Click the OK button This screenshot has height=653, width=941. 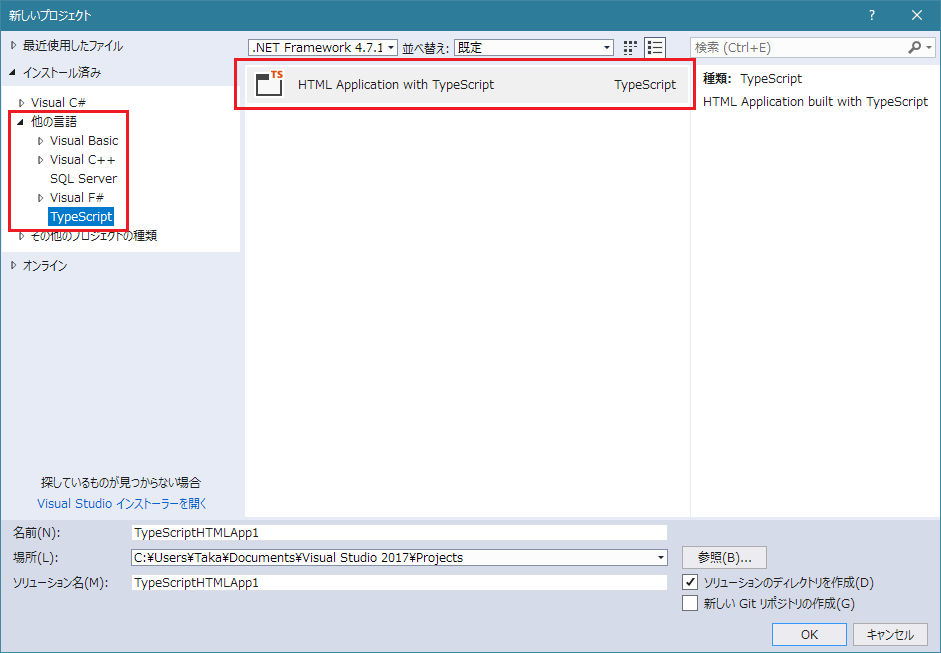click(809, 634)
